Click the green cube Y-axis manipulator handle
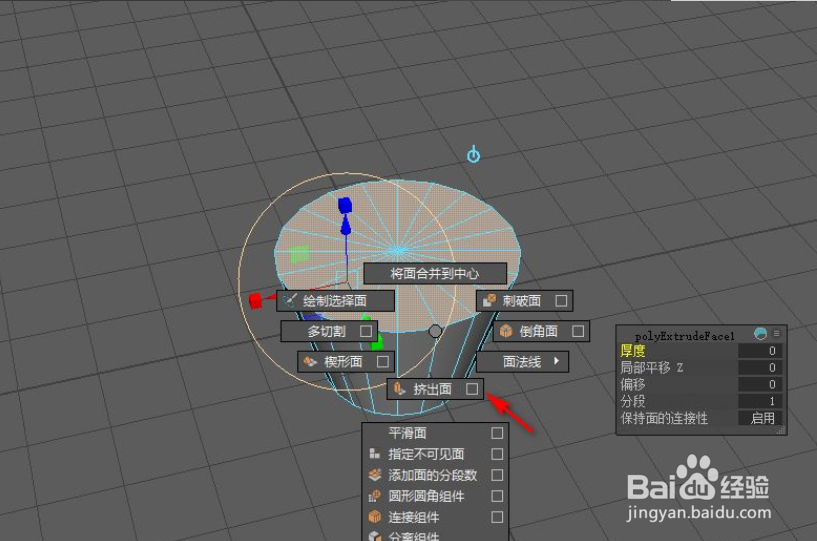Screen dimensions: 817x541 pos(377,342)
